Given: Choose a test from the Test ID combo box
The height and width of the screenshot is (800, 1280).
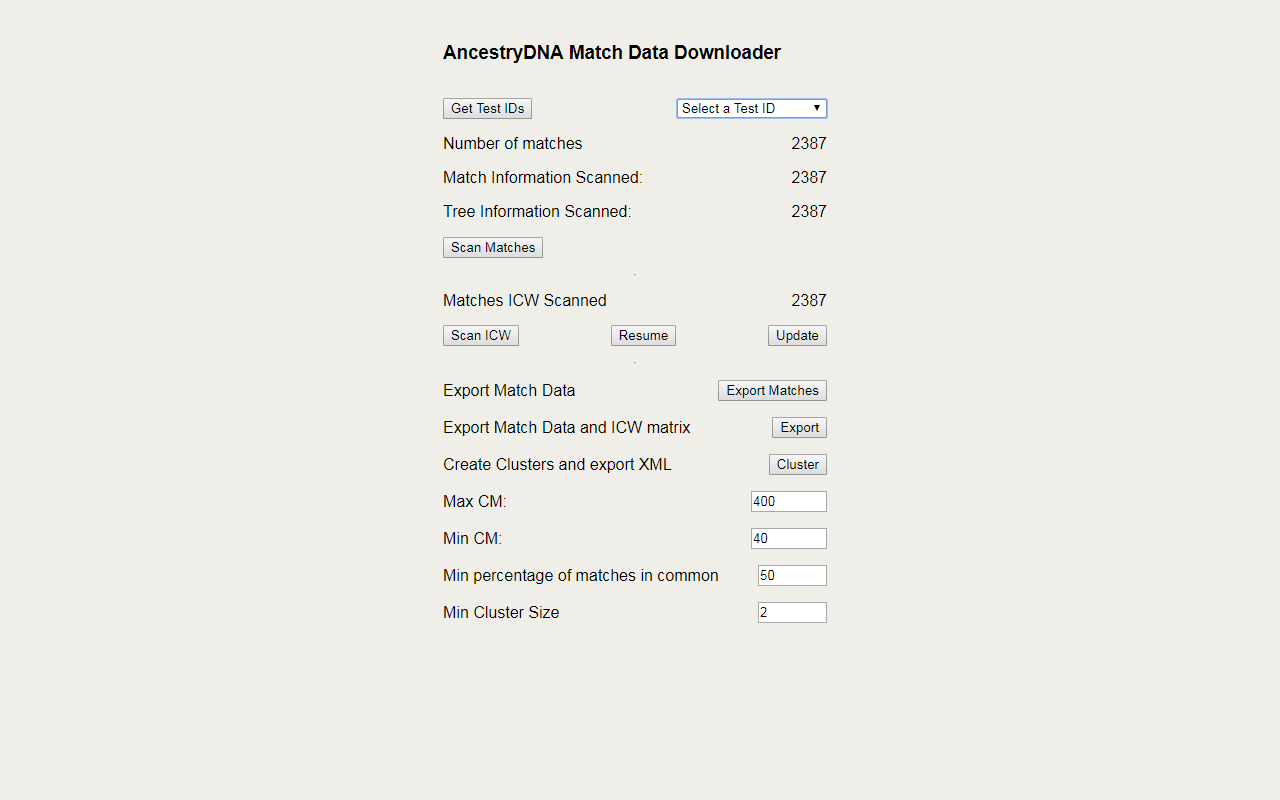Looking at the screenshot, I should click(751, 108).
